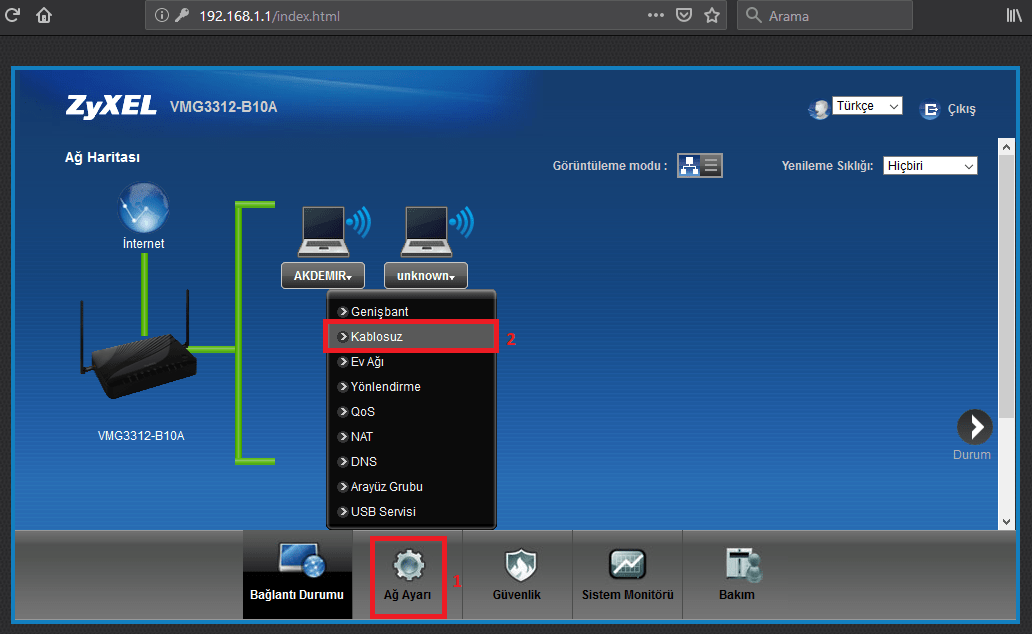Select QoS from the menu
1032x634 pixels.
411,411
